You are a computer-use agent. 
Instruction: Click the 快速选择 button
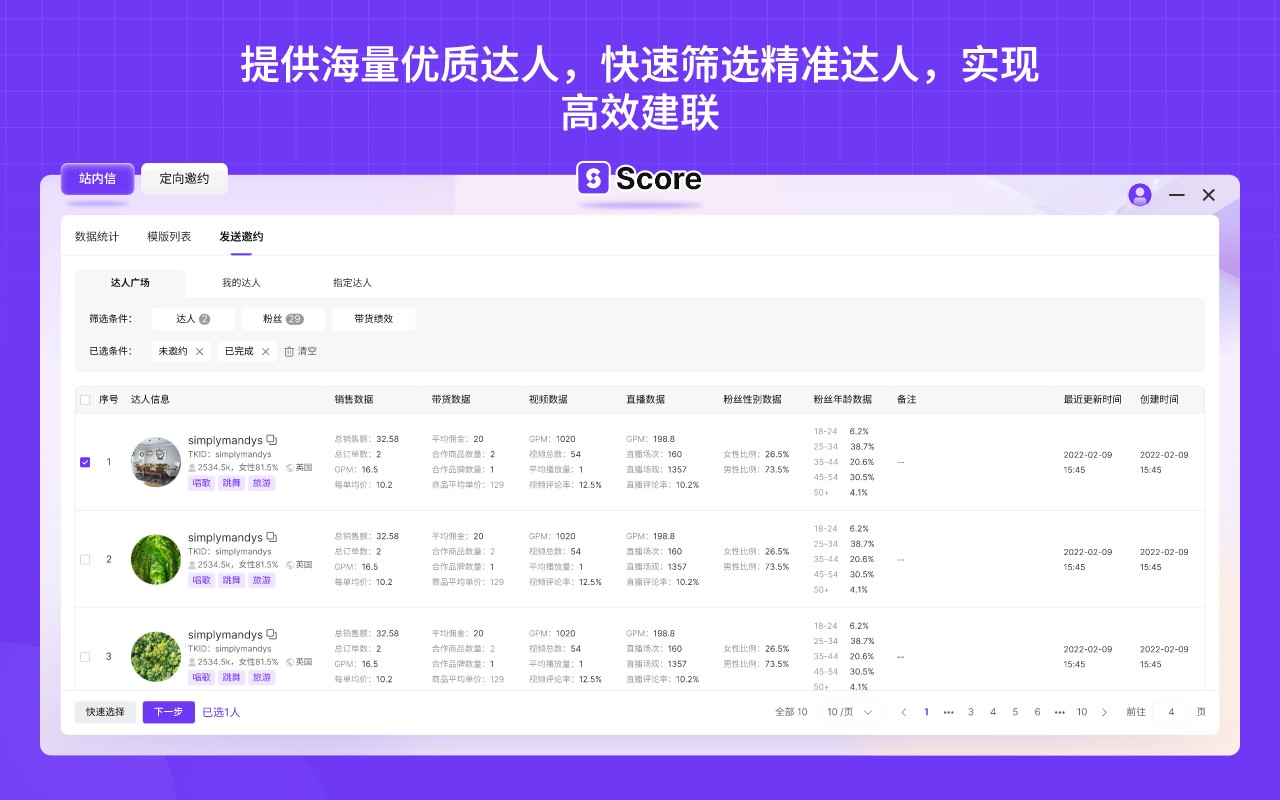105,712
